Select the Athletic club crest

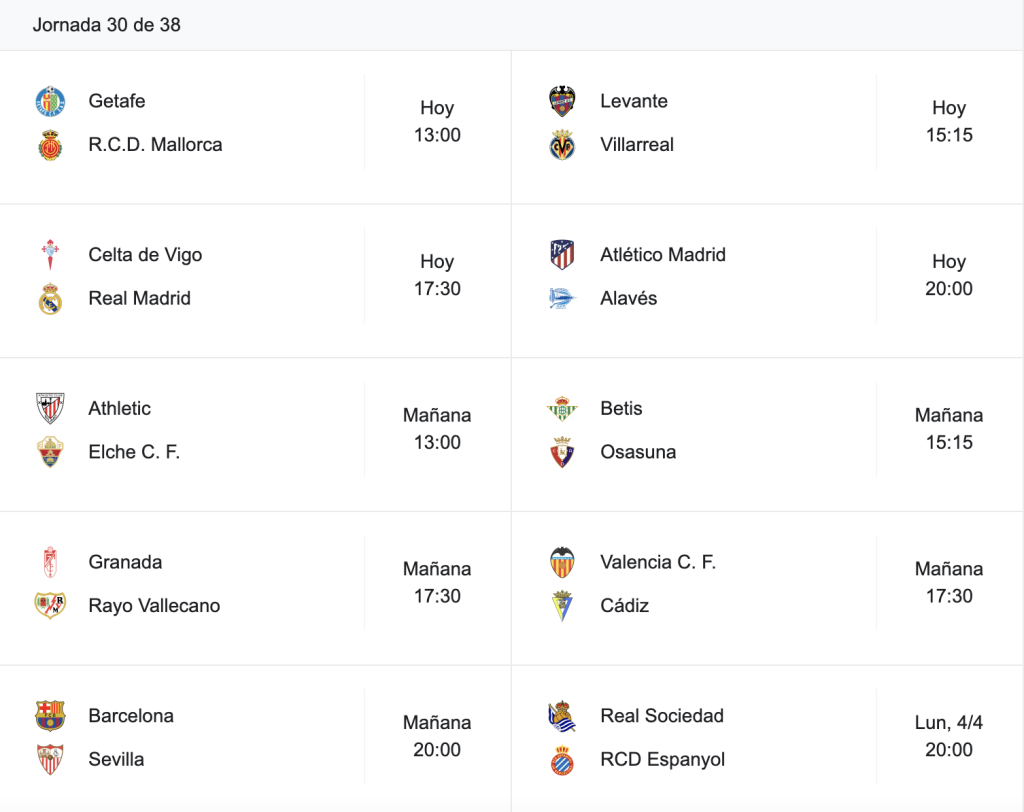(50, 408)
